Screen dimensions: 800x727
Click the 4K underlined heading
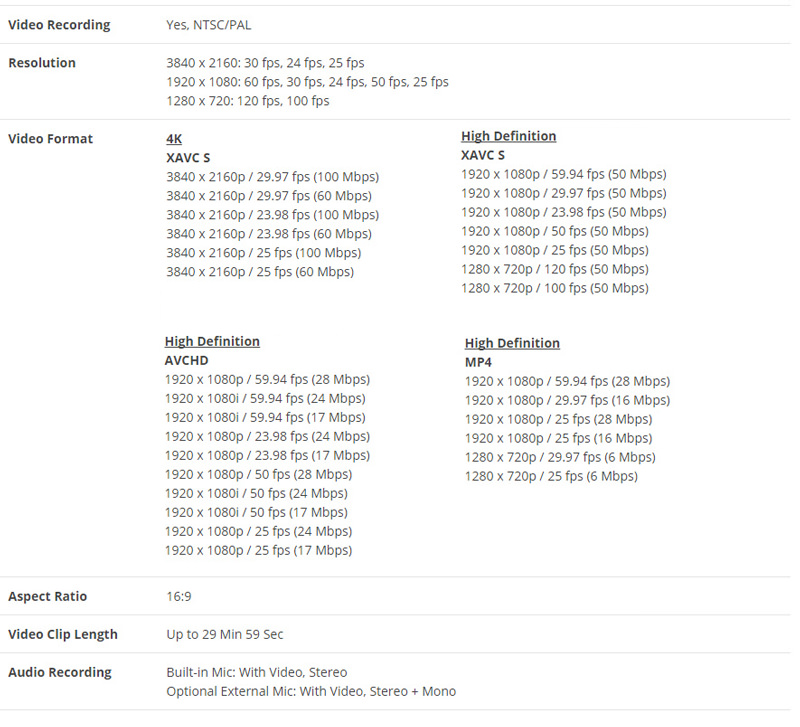174,139
